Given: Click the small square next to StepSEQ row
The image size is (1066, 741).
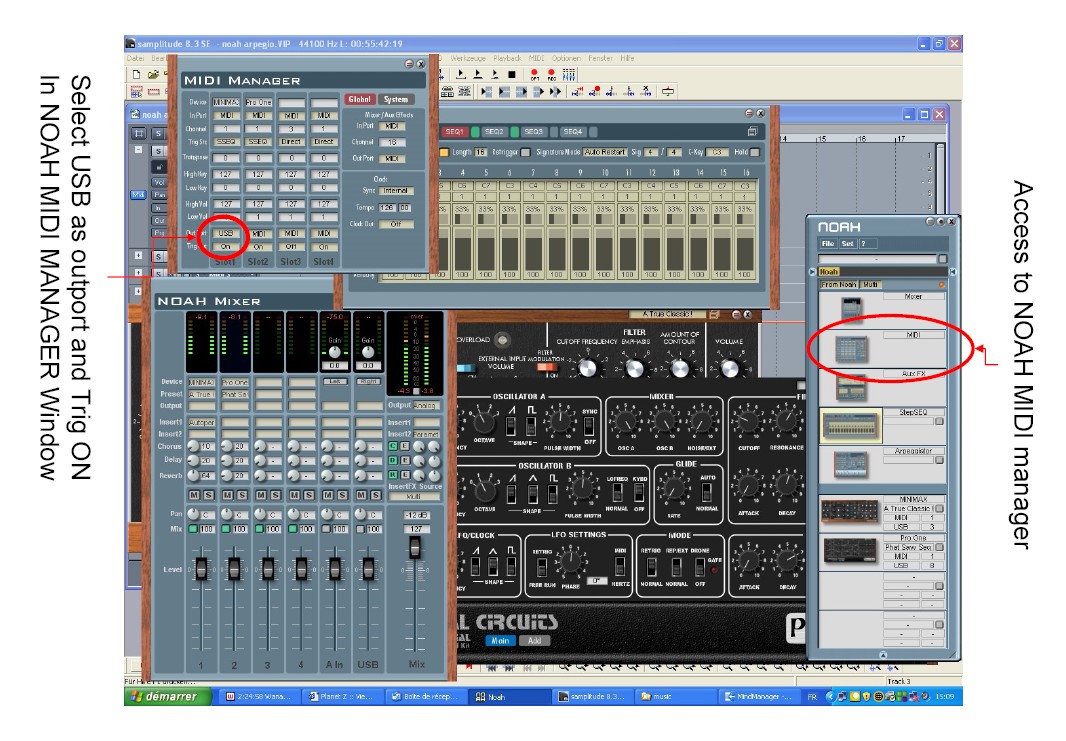Looking at the screenshot, I should tap(939, 421).
